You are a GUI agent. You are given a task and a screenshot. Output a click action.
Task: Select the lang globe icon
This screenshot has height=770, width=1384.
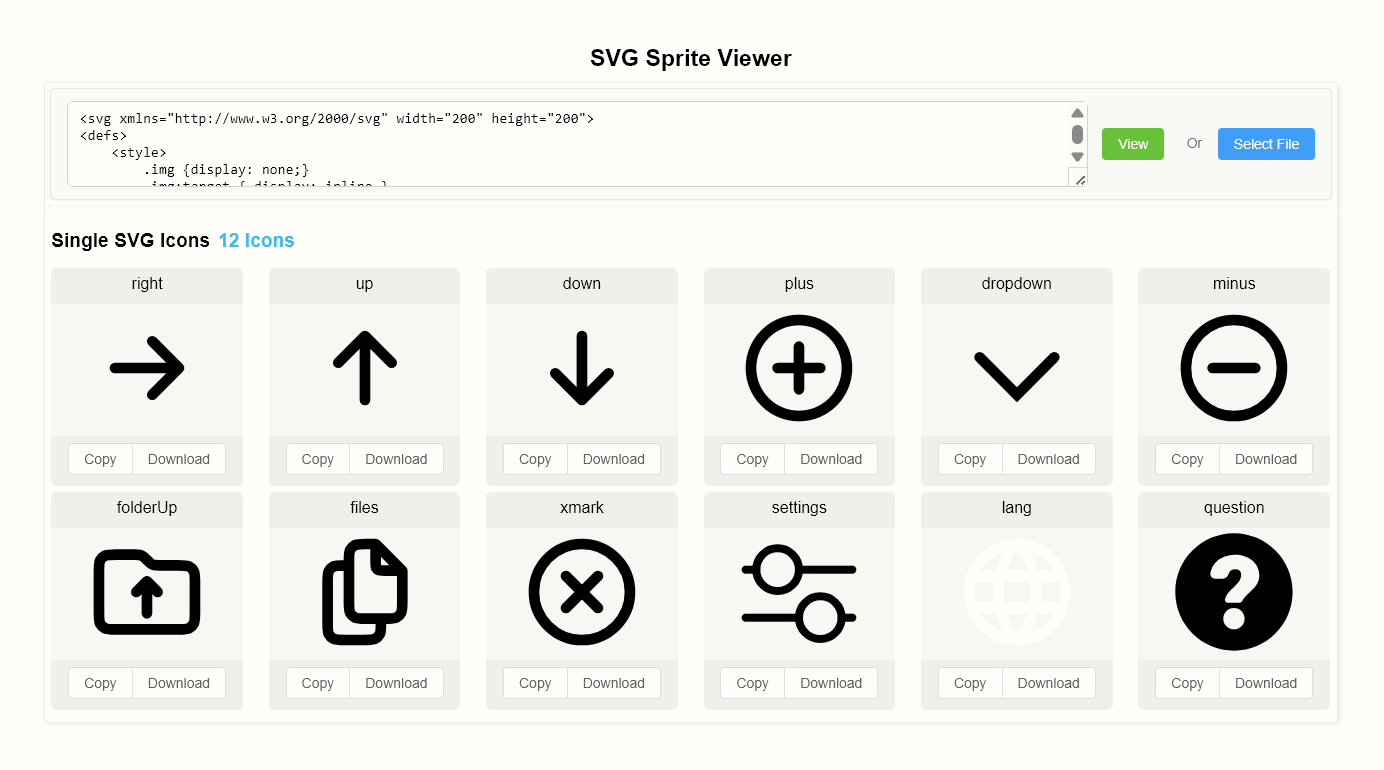tap(1016, 592)
